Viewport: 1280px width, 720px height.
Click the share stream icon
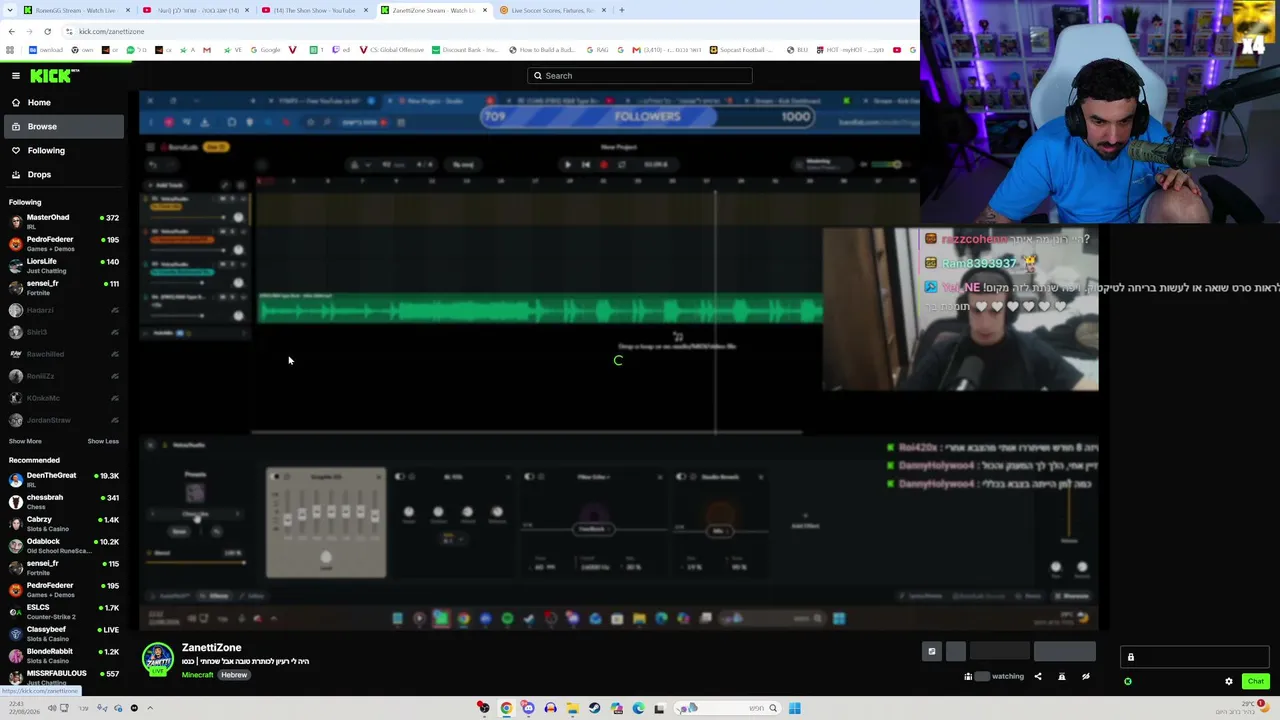1037,677
